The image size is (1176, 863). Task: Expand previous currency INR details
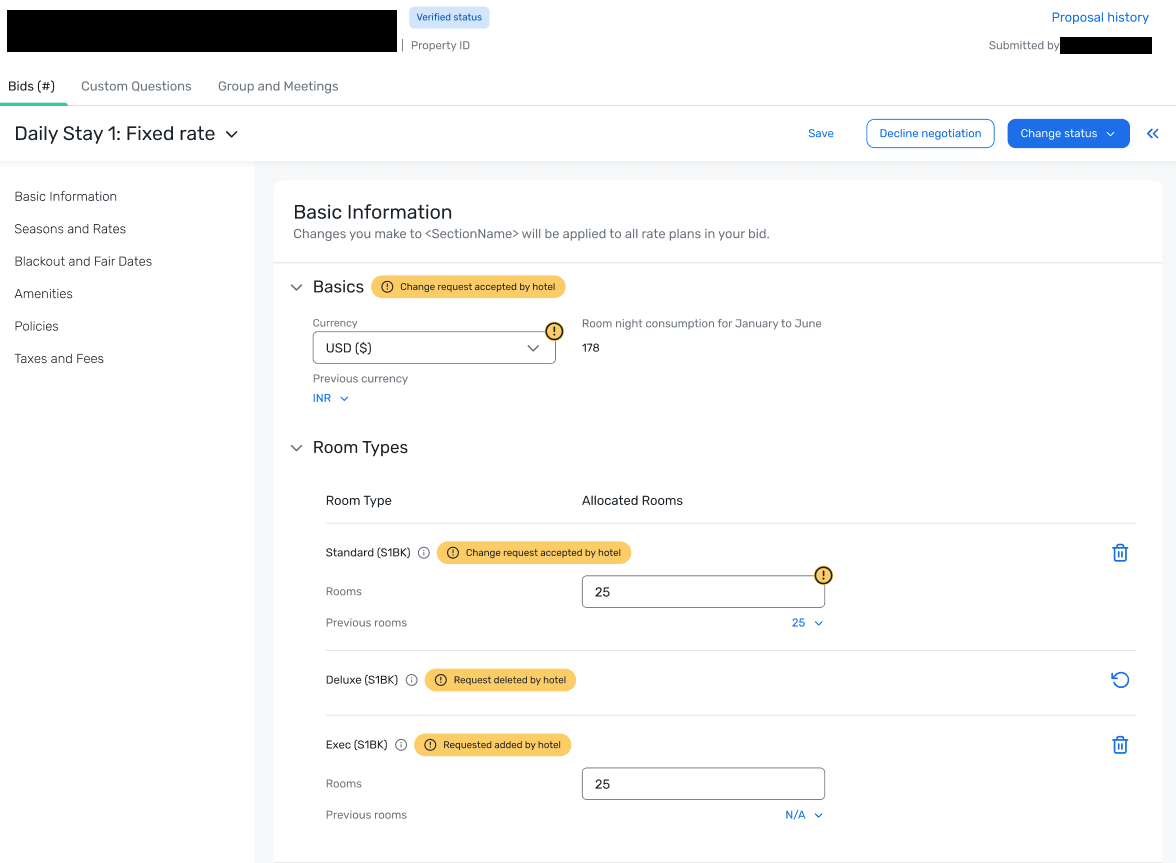click(331, 398)
